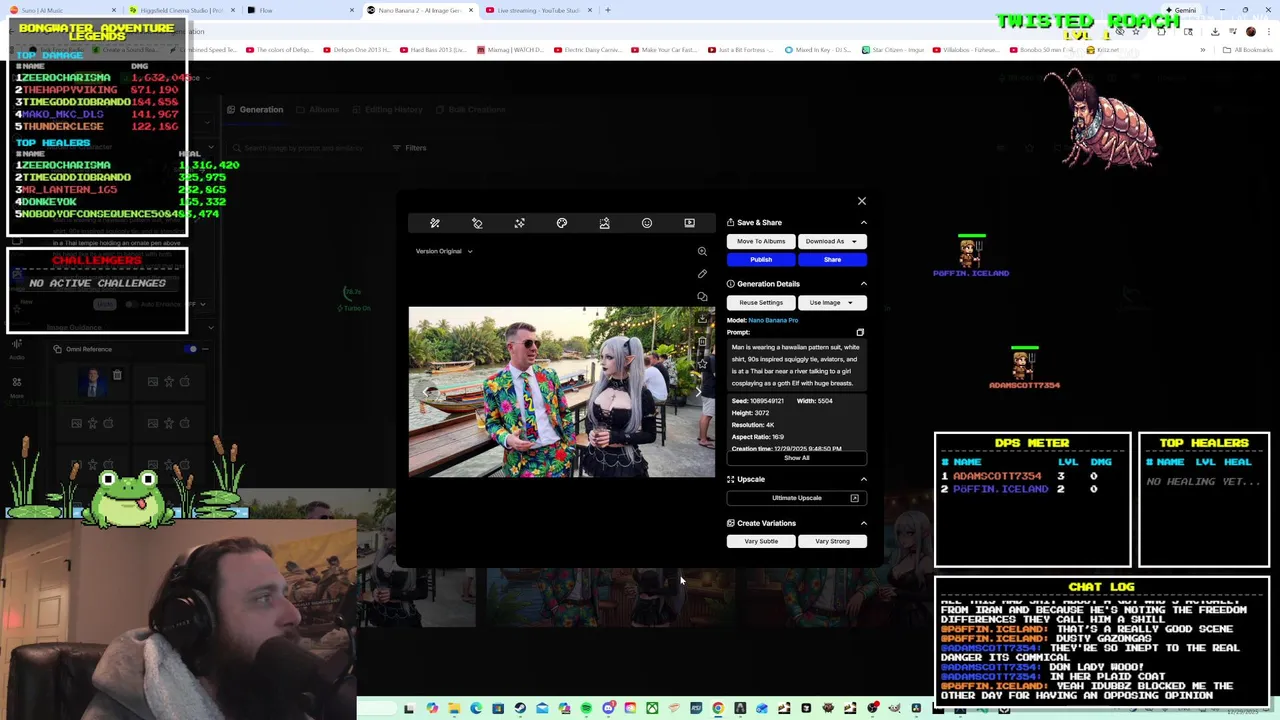Click the Reuse Settings button
The height and width of the screenshot is (720, 1280).
pyautogui.click(x=761, y=302)
